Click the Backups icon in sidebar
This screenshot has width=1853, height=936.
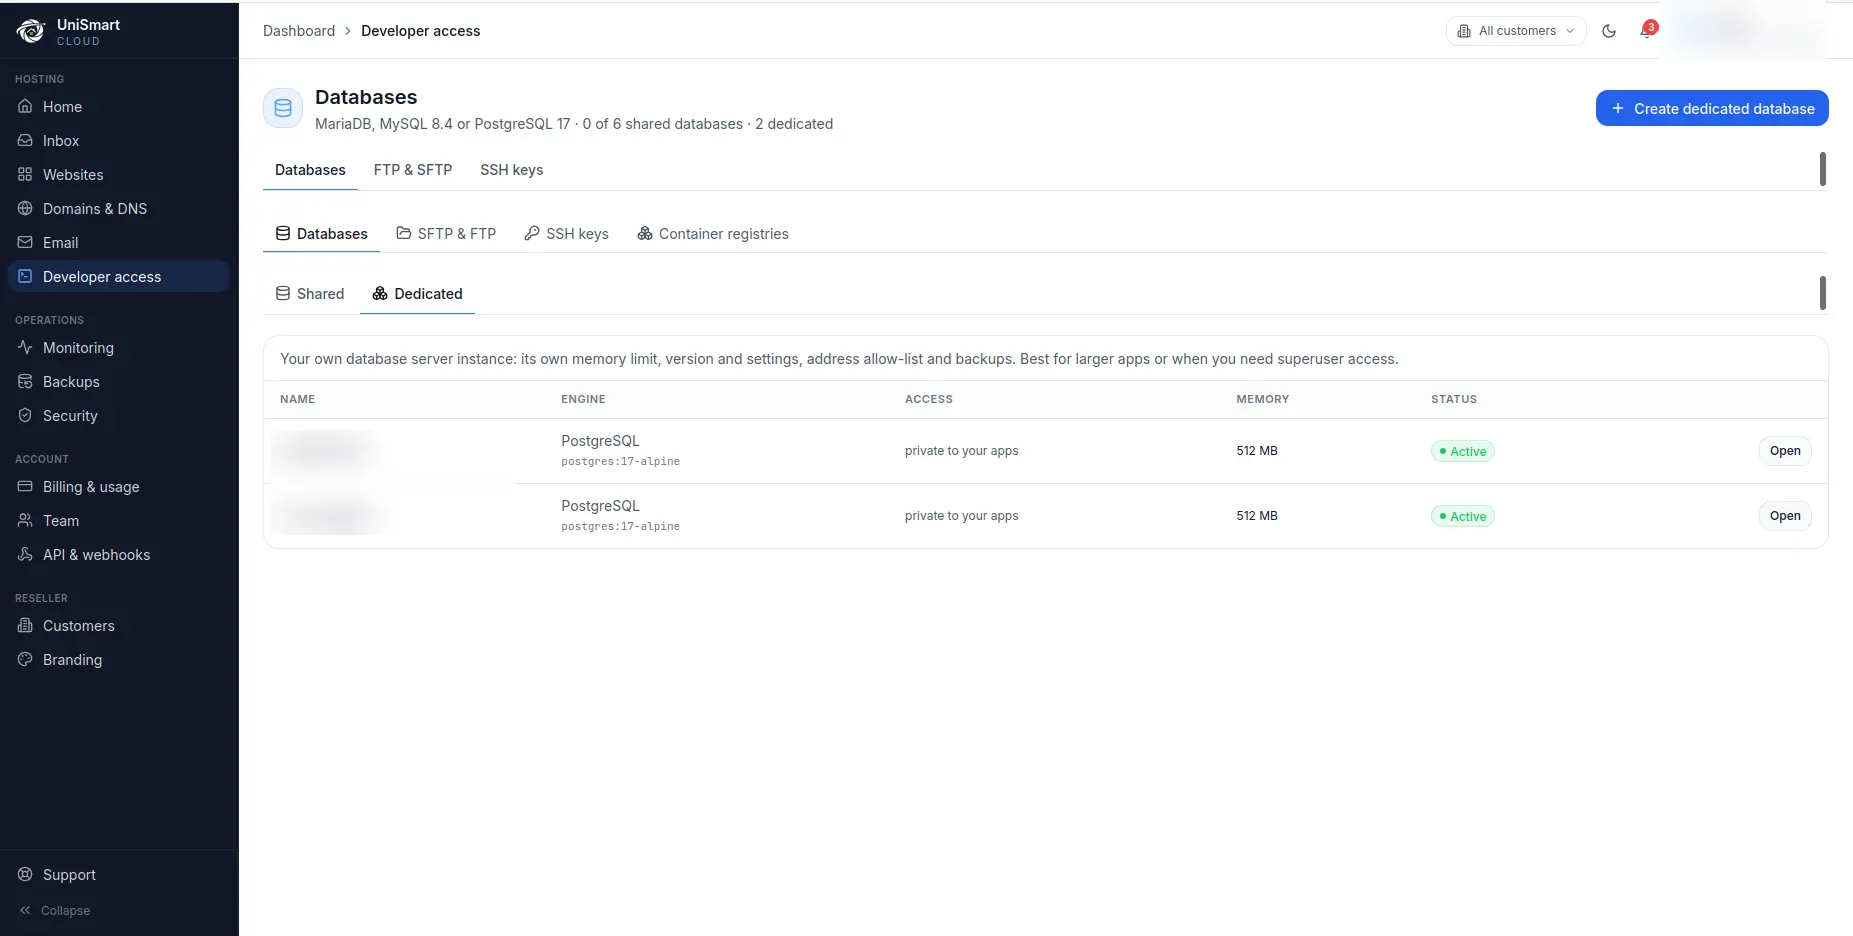click(25, 381)
